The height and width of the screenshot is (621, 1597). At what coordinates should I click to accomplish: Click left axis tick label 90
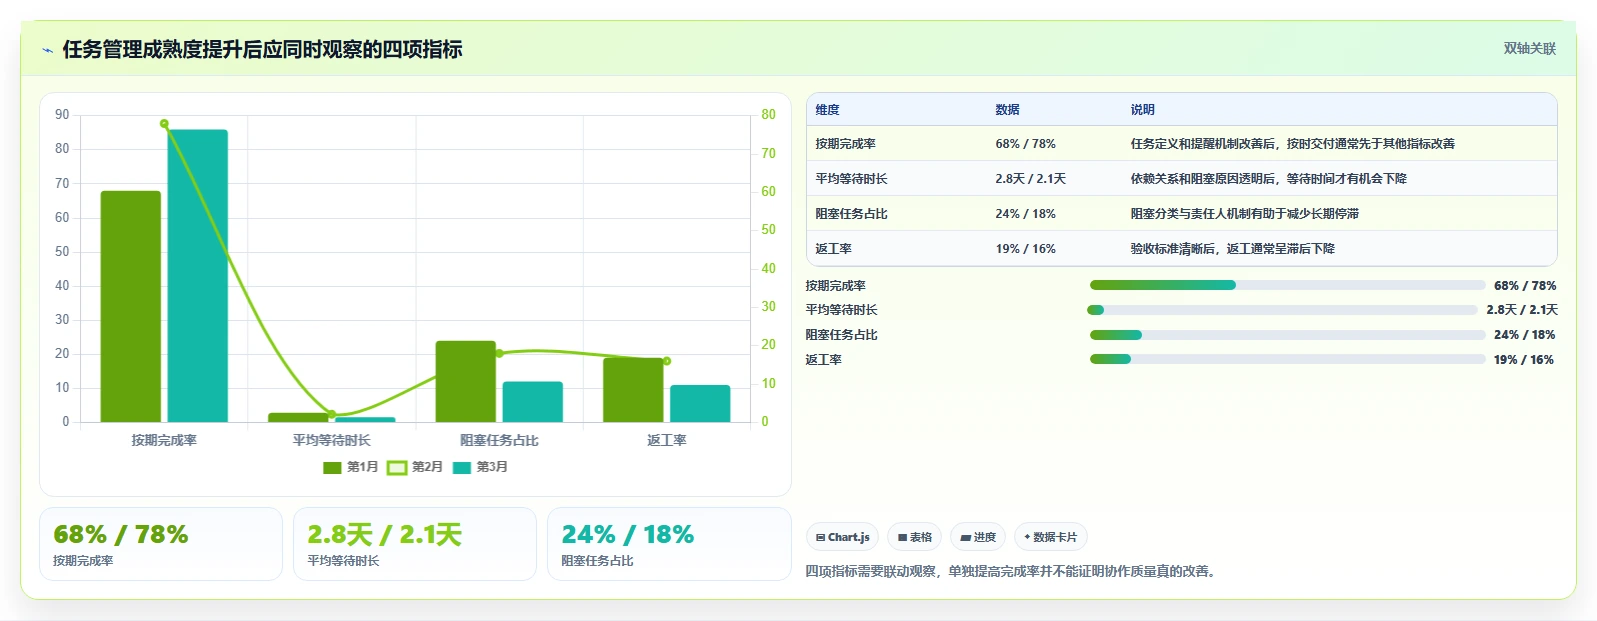(x=62, y=115)
